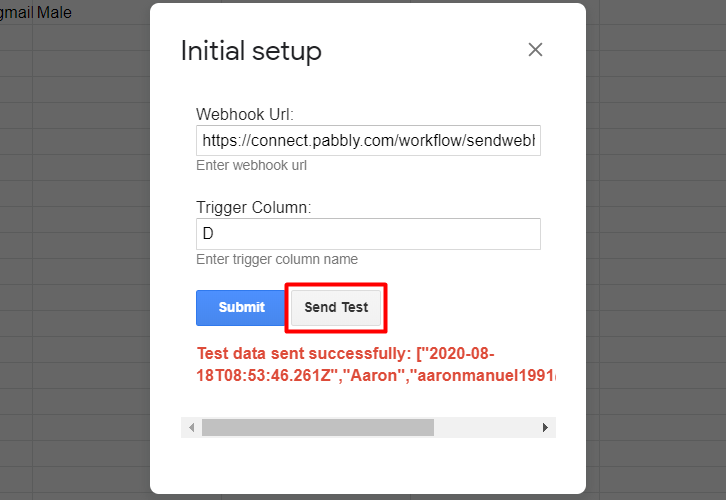The height and width of the screenshot is (500, 726).
Task: Click blank dialog area below the scrollbar
Action: (x=368, y=465)
